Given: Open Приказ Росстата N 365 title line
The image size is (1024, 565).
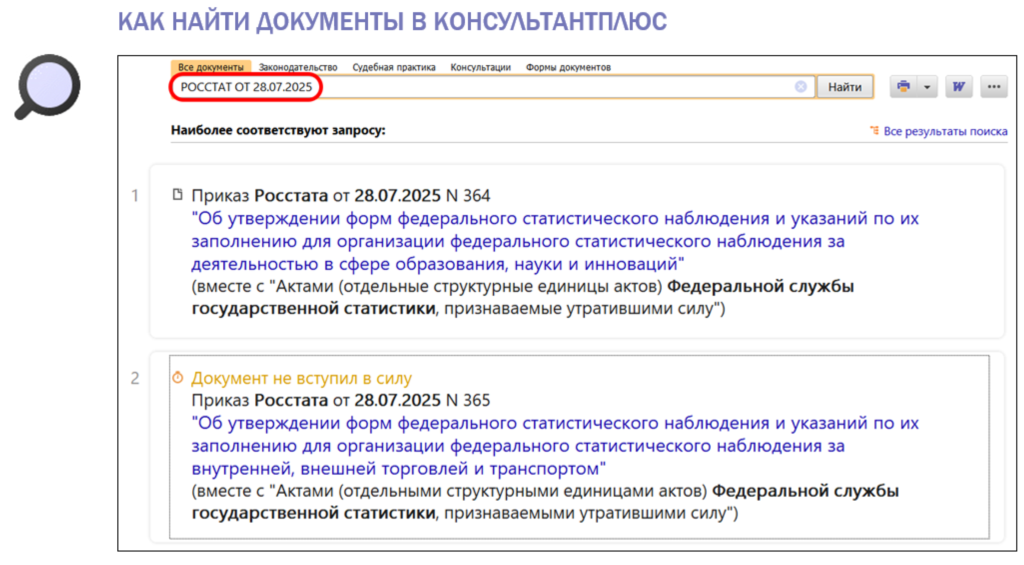Looking at the screenshot, I should pos(340,400).
